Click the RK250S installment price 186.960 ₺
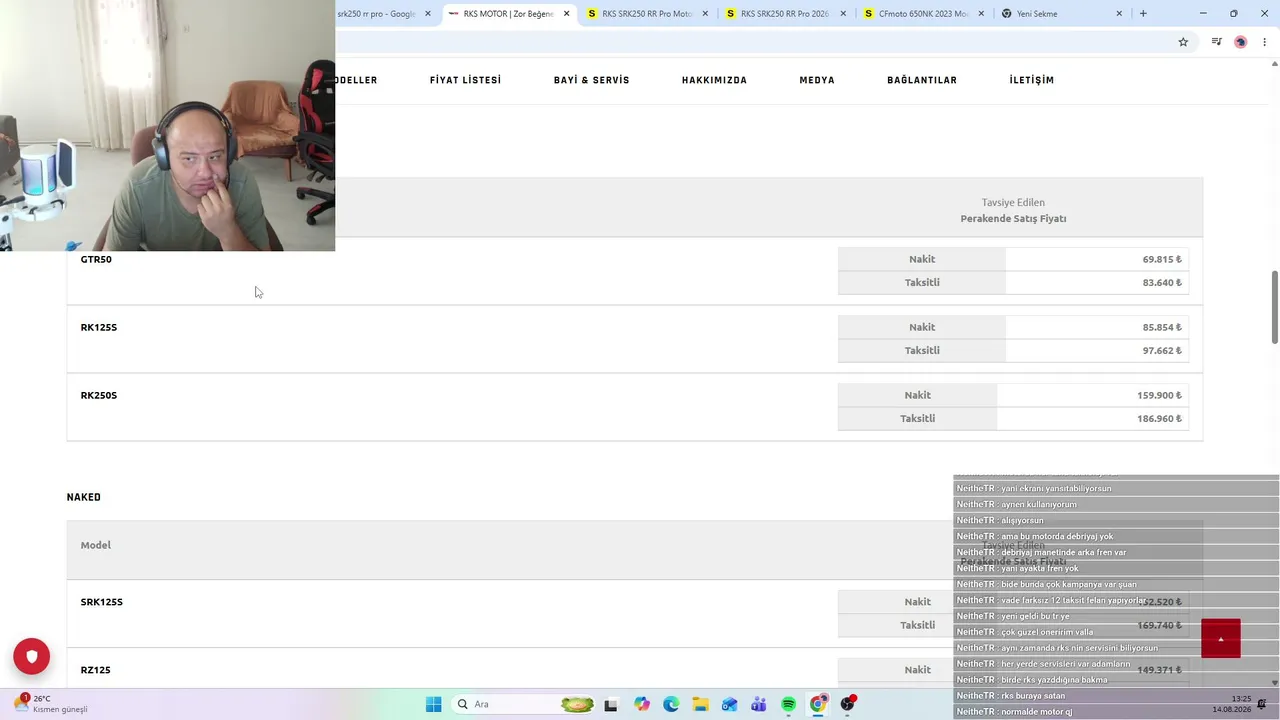The width and height of the screenshot is (1280, 720). [1159, 418]
